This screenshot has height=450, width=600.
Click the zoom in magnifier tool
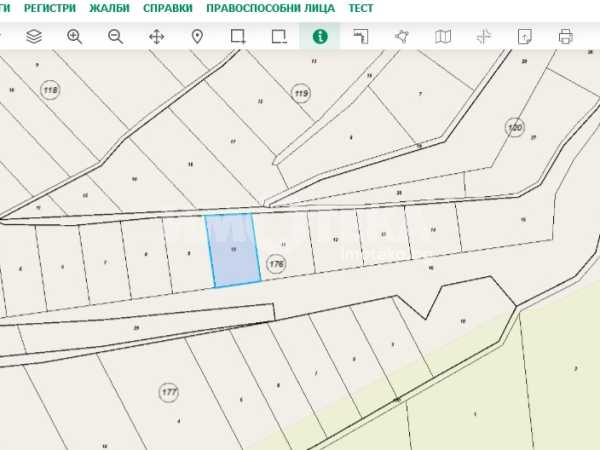click(75, 37)
